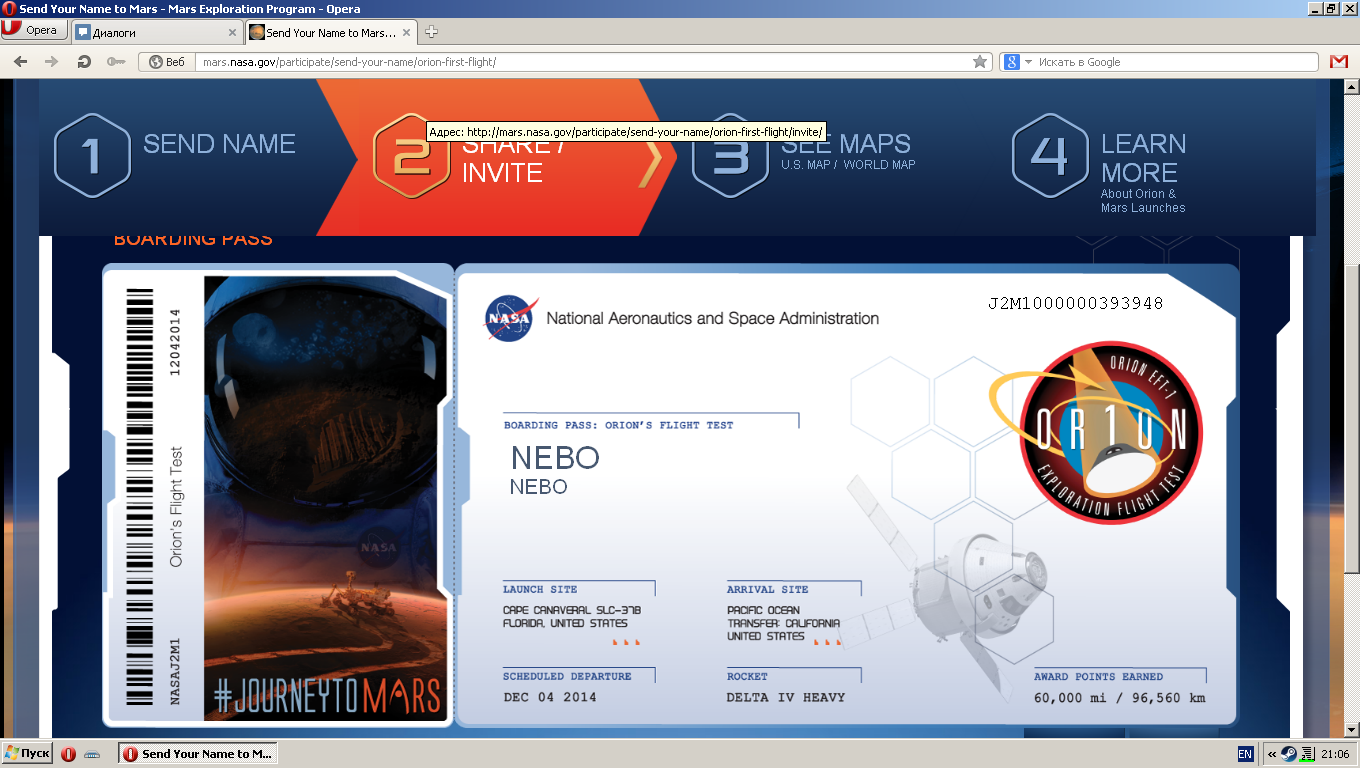Click the Искать в Google search field
This screenshot has height=768, width=1360.
(x=1177, y=62)
